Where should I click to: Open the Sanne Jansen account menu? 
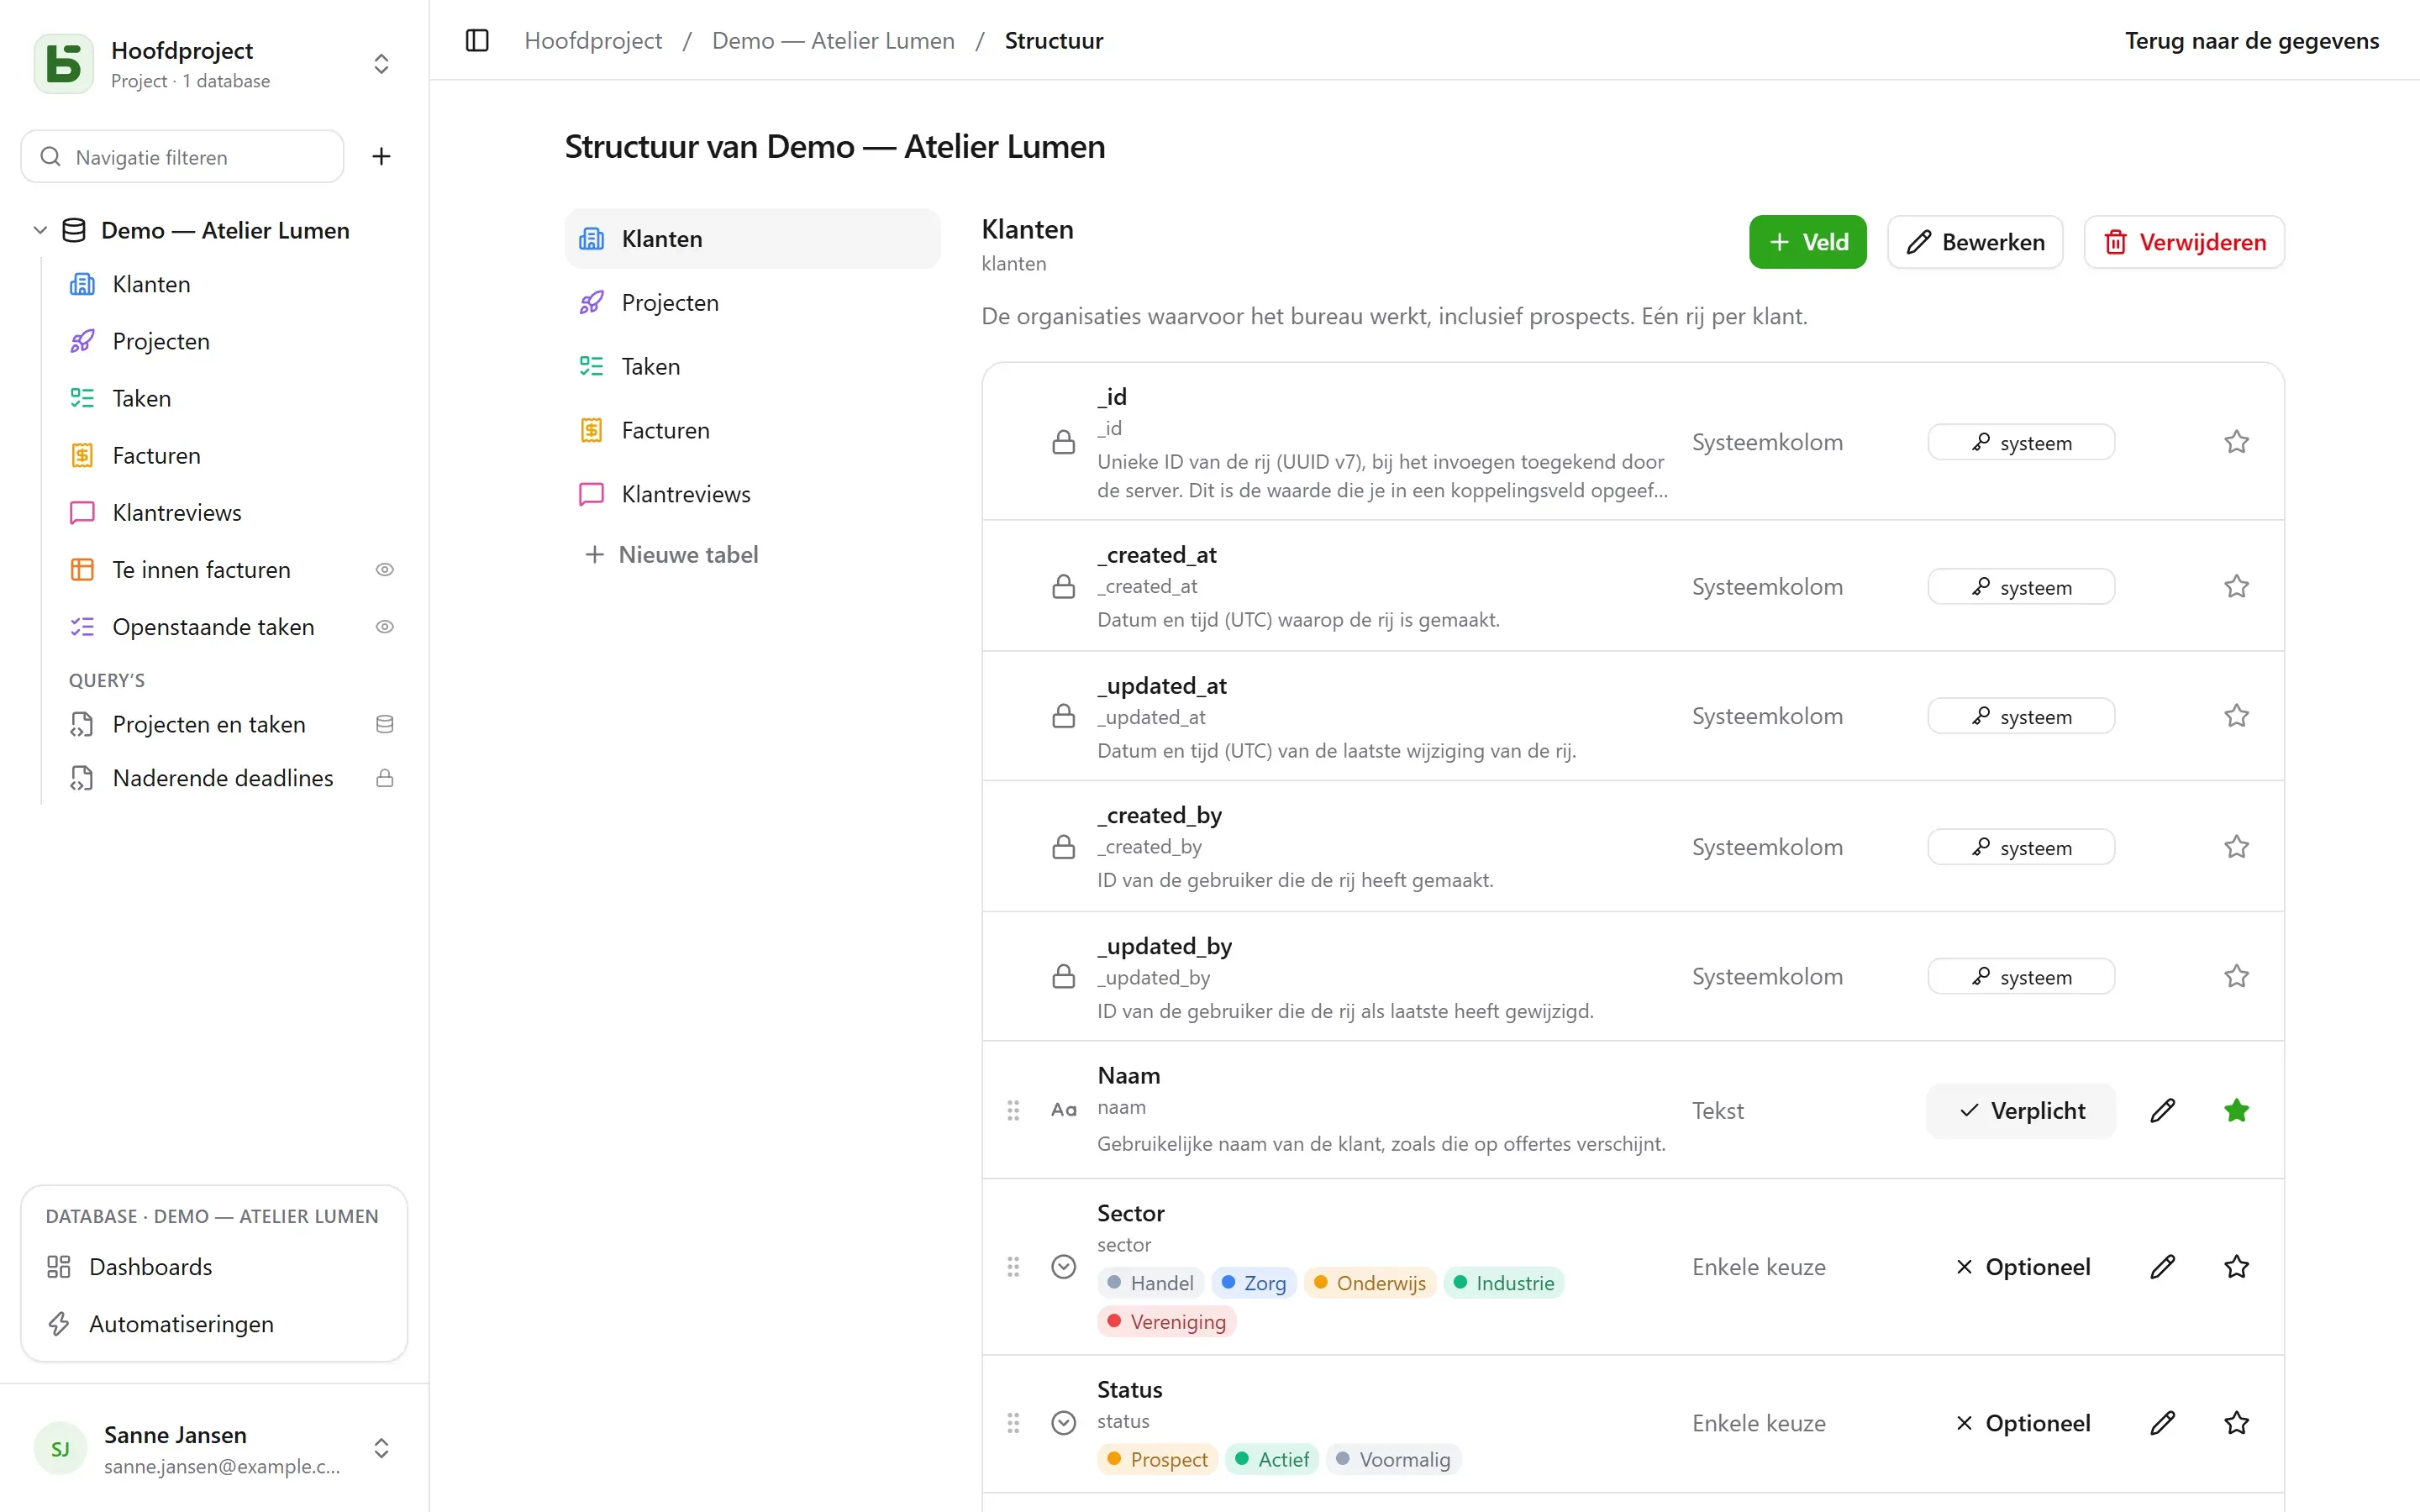(381, 1449)
